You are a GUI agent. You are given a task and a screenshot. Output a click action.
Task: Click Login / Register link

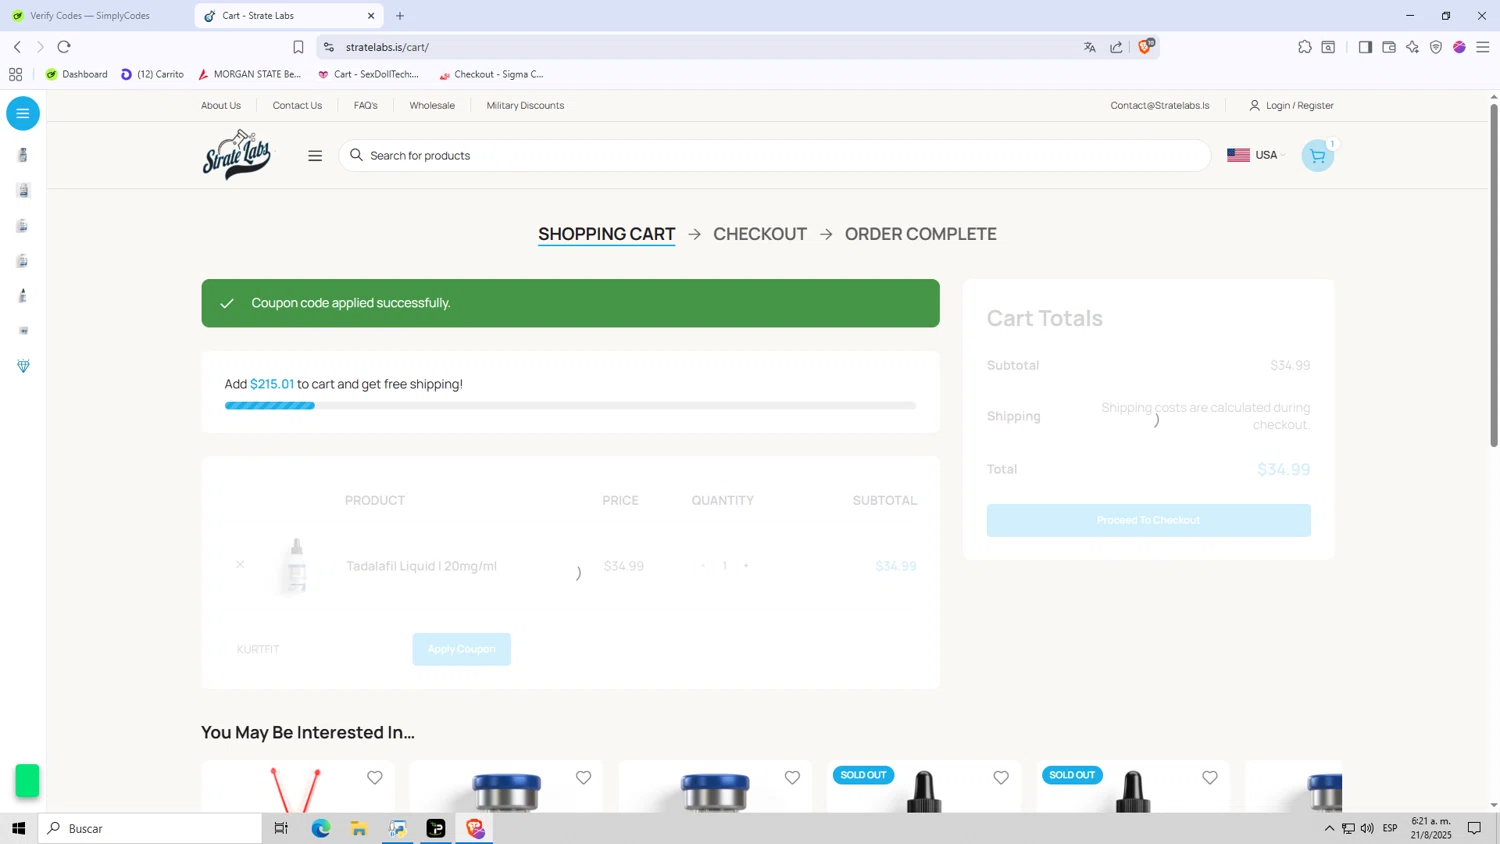[1291, 105]
